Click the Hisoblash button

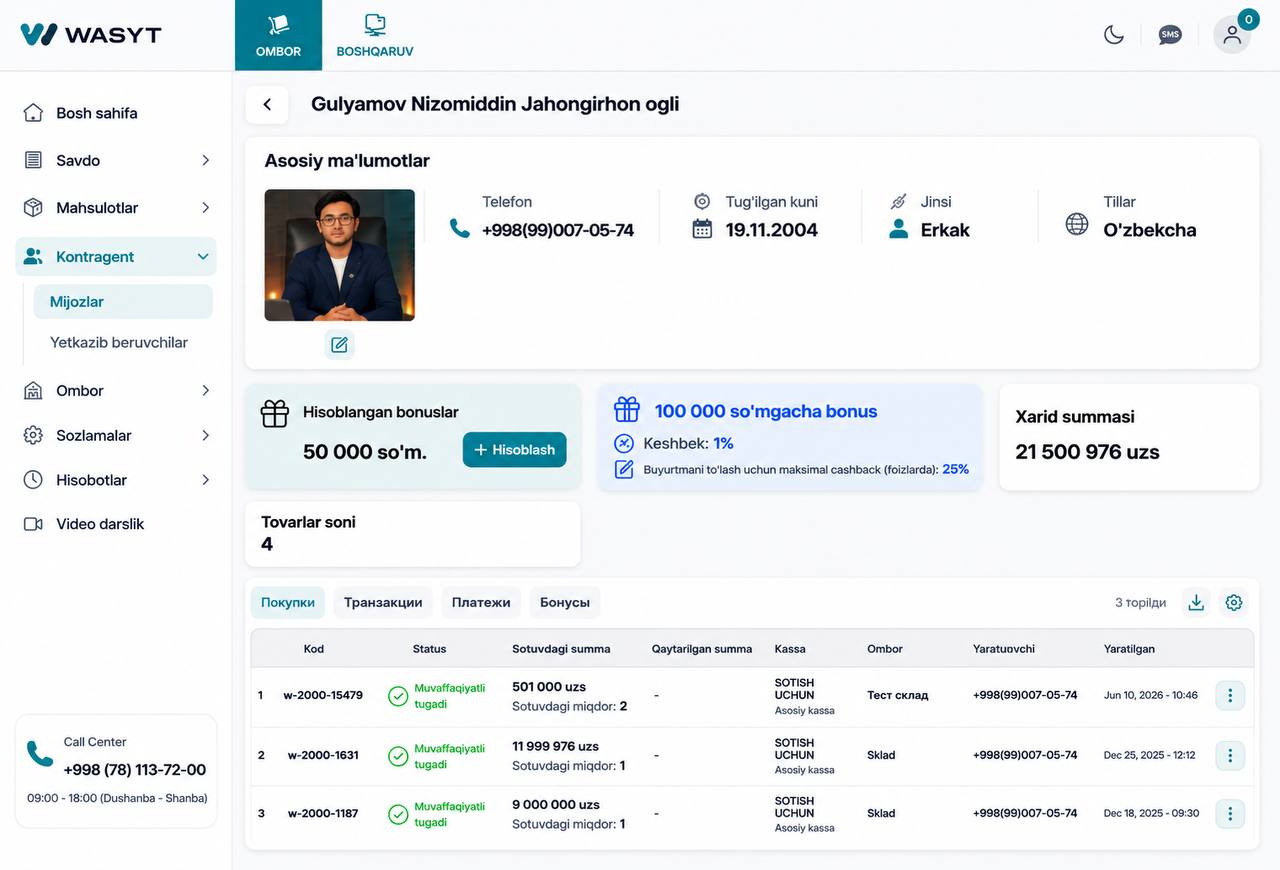pos(515,450)
